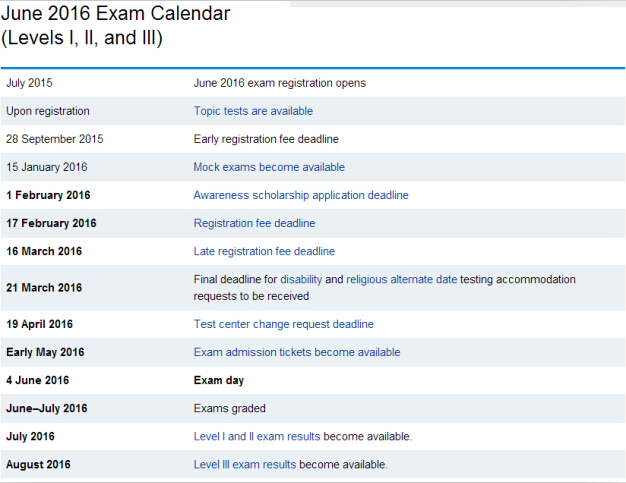Open the 17 February Registration fee deadline link
The width and height of the screenshot is (626, 483).
(x=254, y=223)
